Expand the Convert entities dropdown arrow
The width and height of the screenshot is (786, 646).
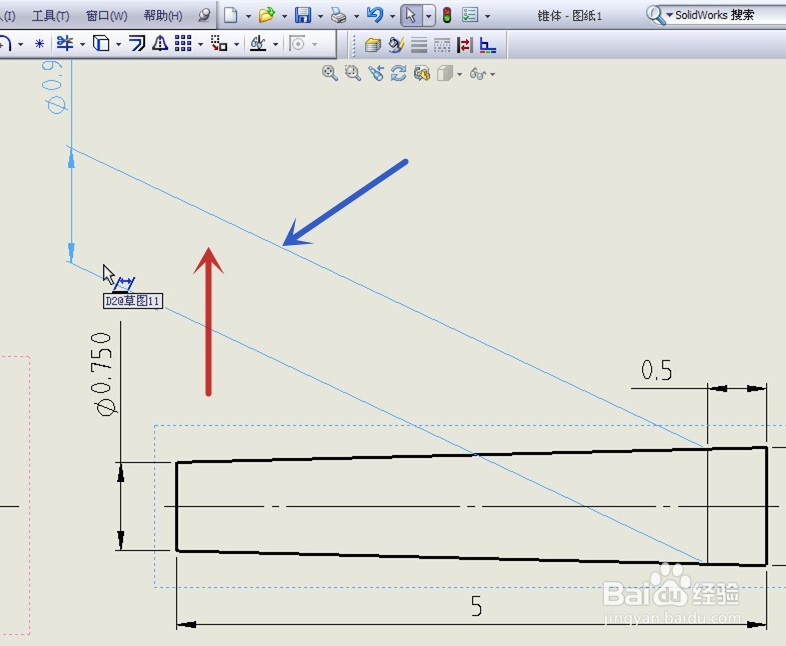(x=119, y=45)
